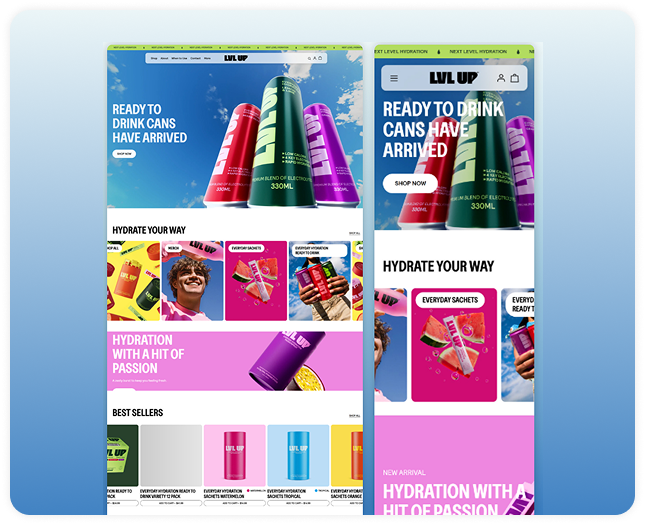Image resolution: width=645 pixels, height=525 pixels.
Task: Select About in the desktop navigation
Action: click(x=164, y=59)
